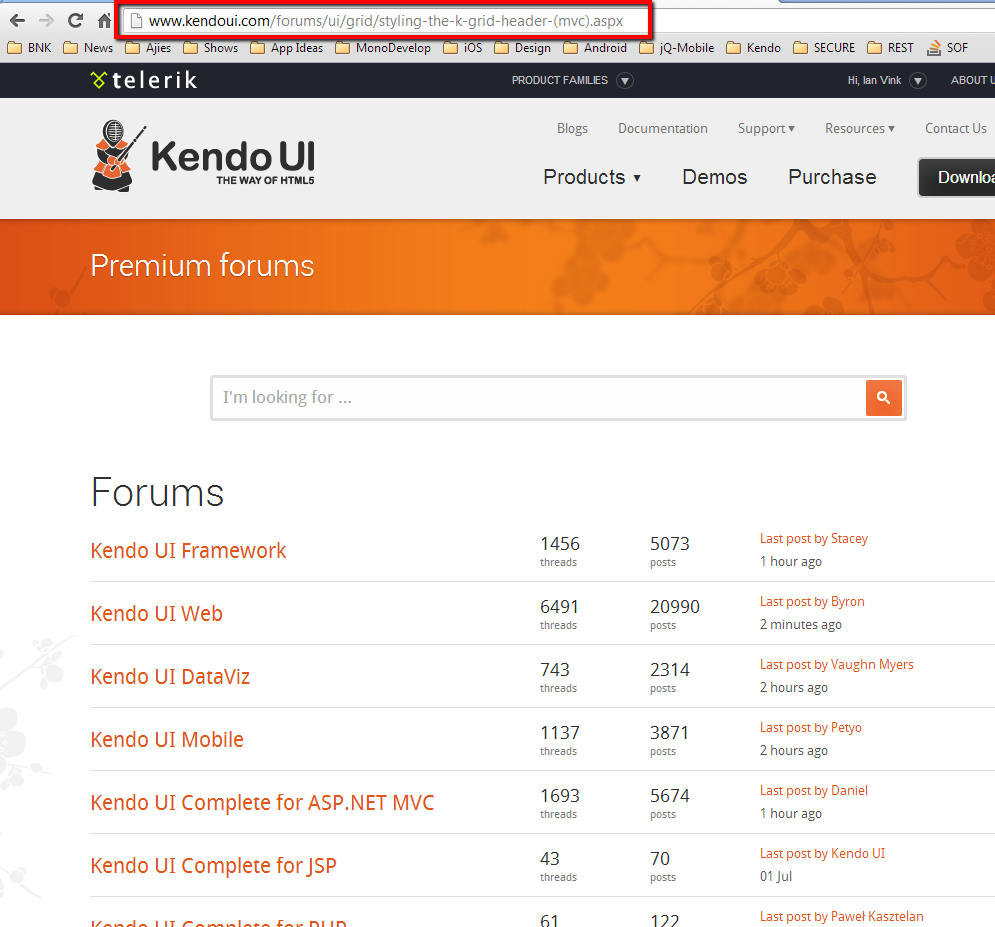The height and width of the screenshot is (927, 995).
Task: Open the SOF Stack Overflow bookmark
Action: click(947, 48)
